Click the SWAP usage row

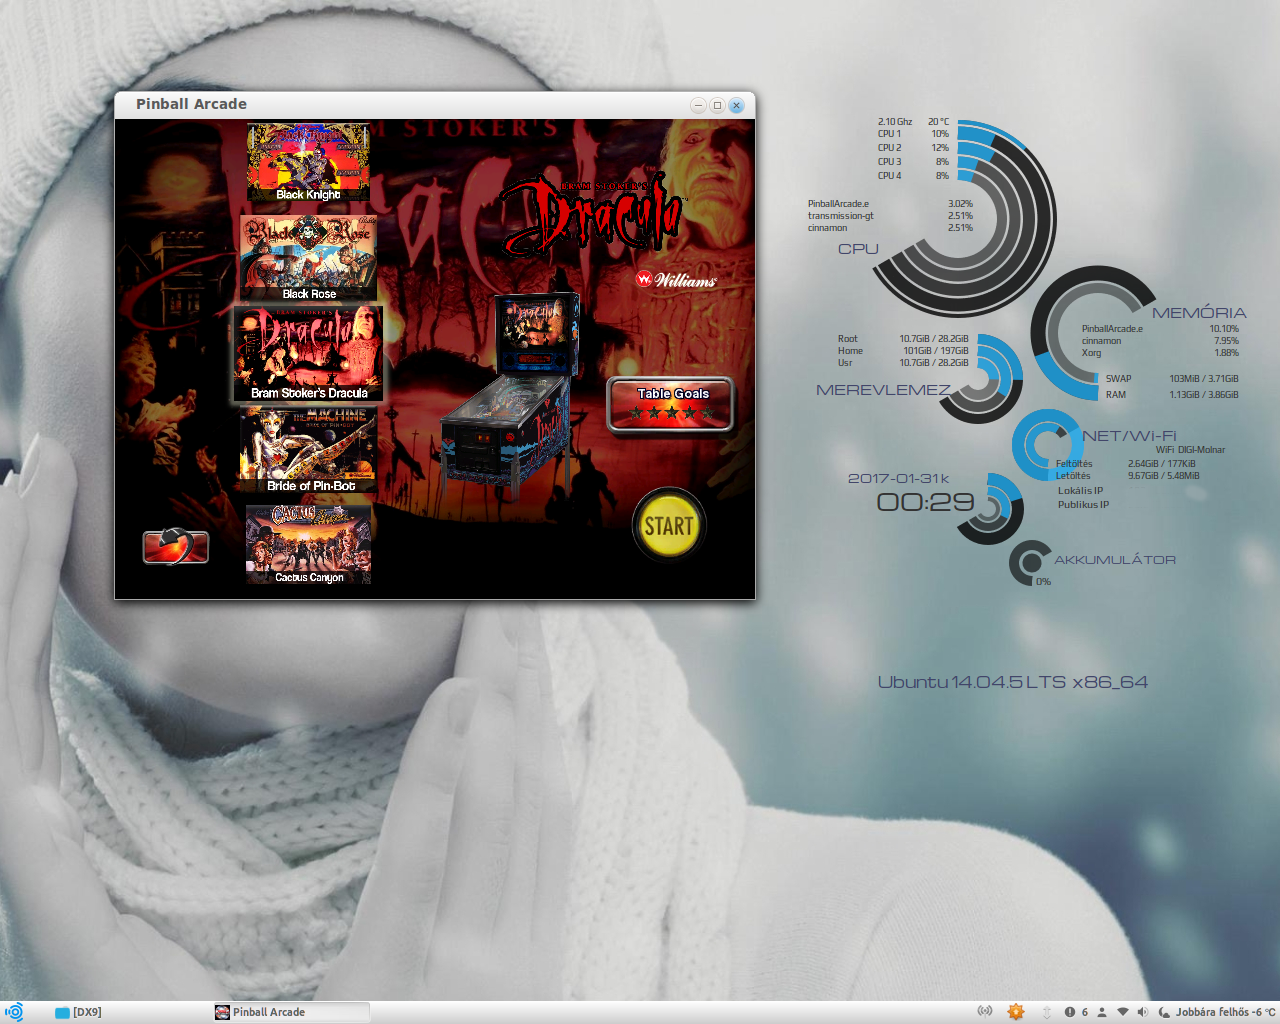(1172, 379)
